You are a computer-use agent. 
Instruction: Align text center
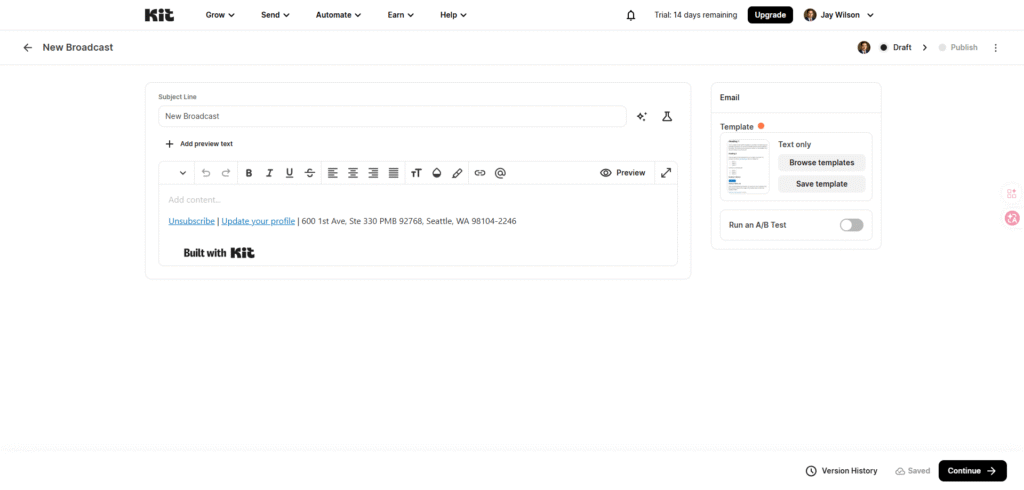(x=353, y=173)
